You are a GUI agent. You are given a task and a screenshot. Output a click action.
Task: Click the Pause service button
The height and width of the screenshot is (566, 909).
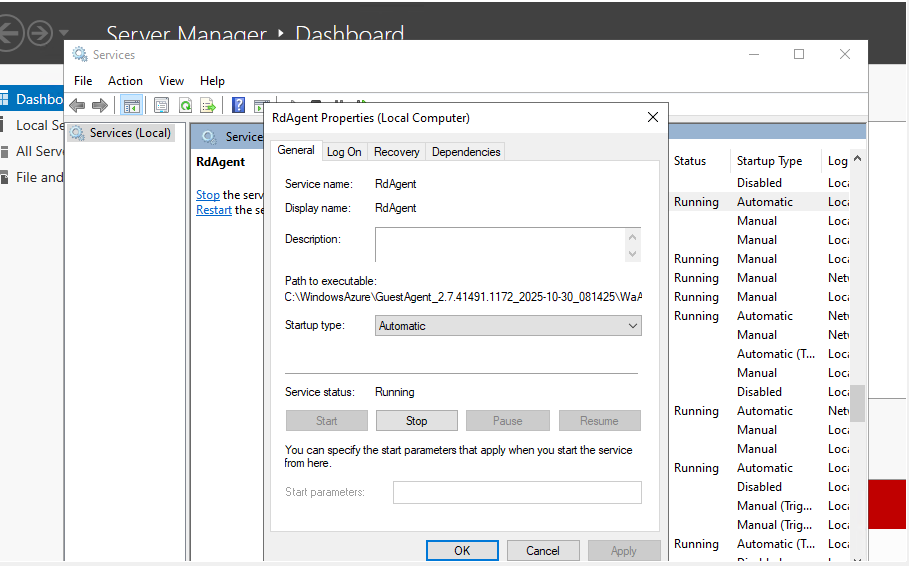pyautogui.click(x=507, y=420)
